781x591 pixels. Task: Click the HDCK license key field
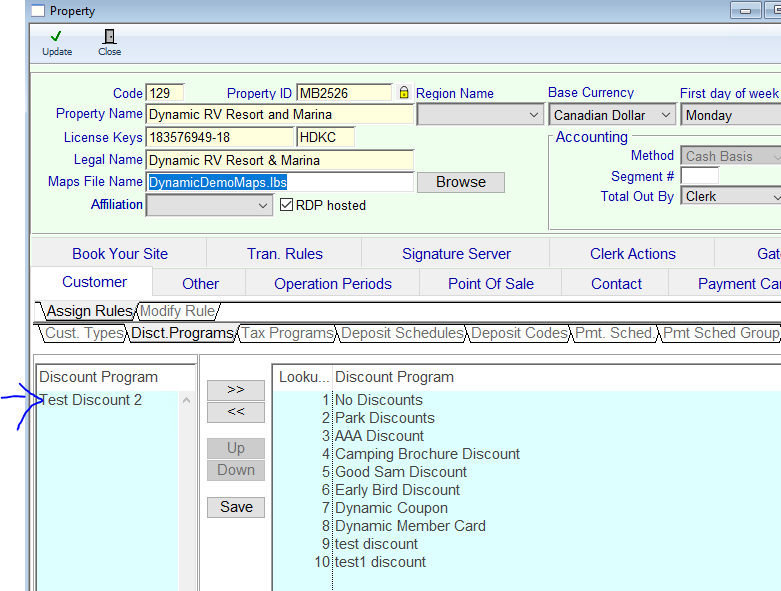(x=325, y=137)
